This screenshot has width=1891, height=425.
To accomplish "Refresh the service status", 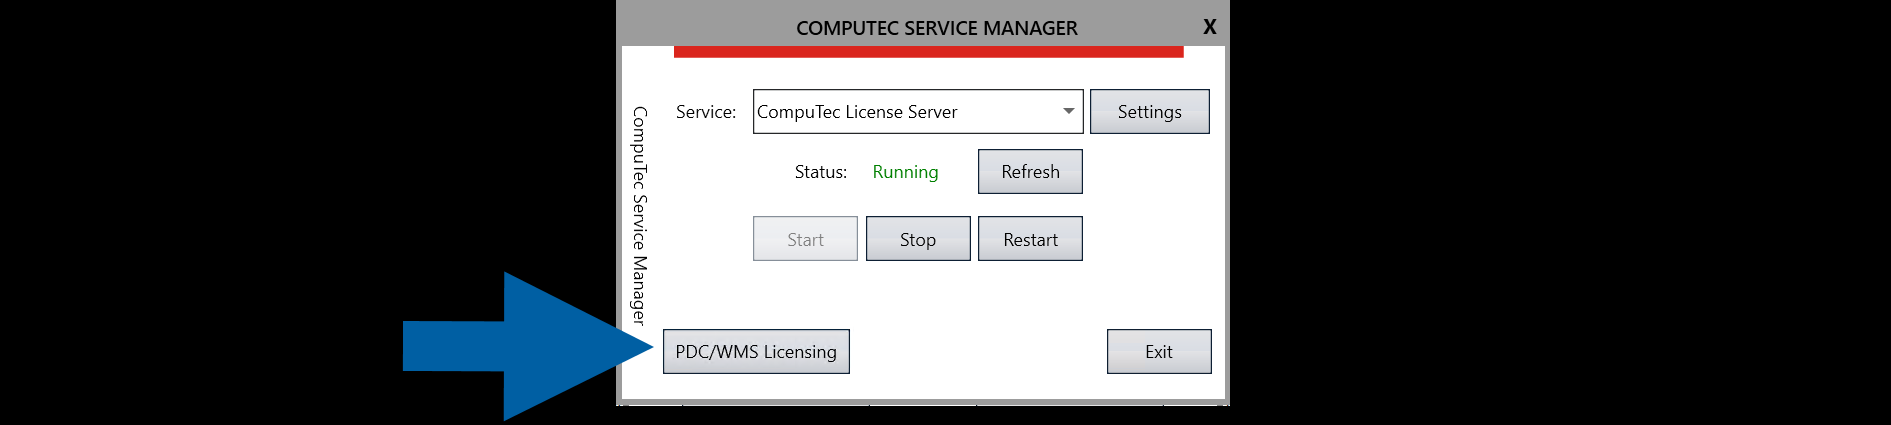I will click(x=1030, y=171).
